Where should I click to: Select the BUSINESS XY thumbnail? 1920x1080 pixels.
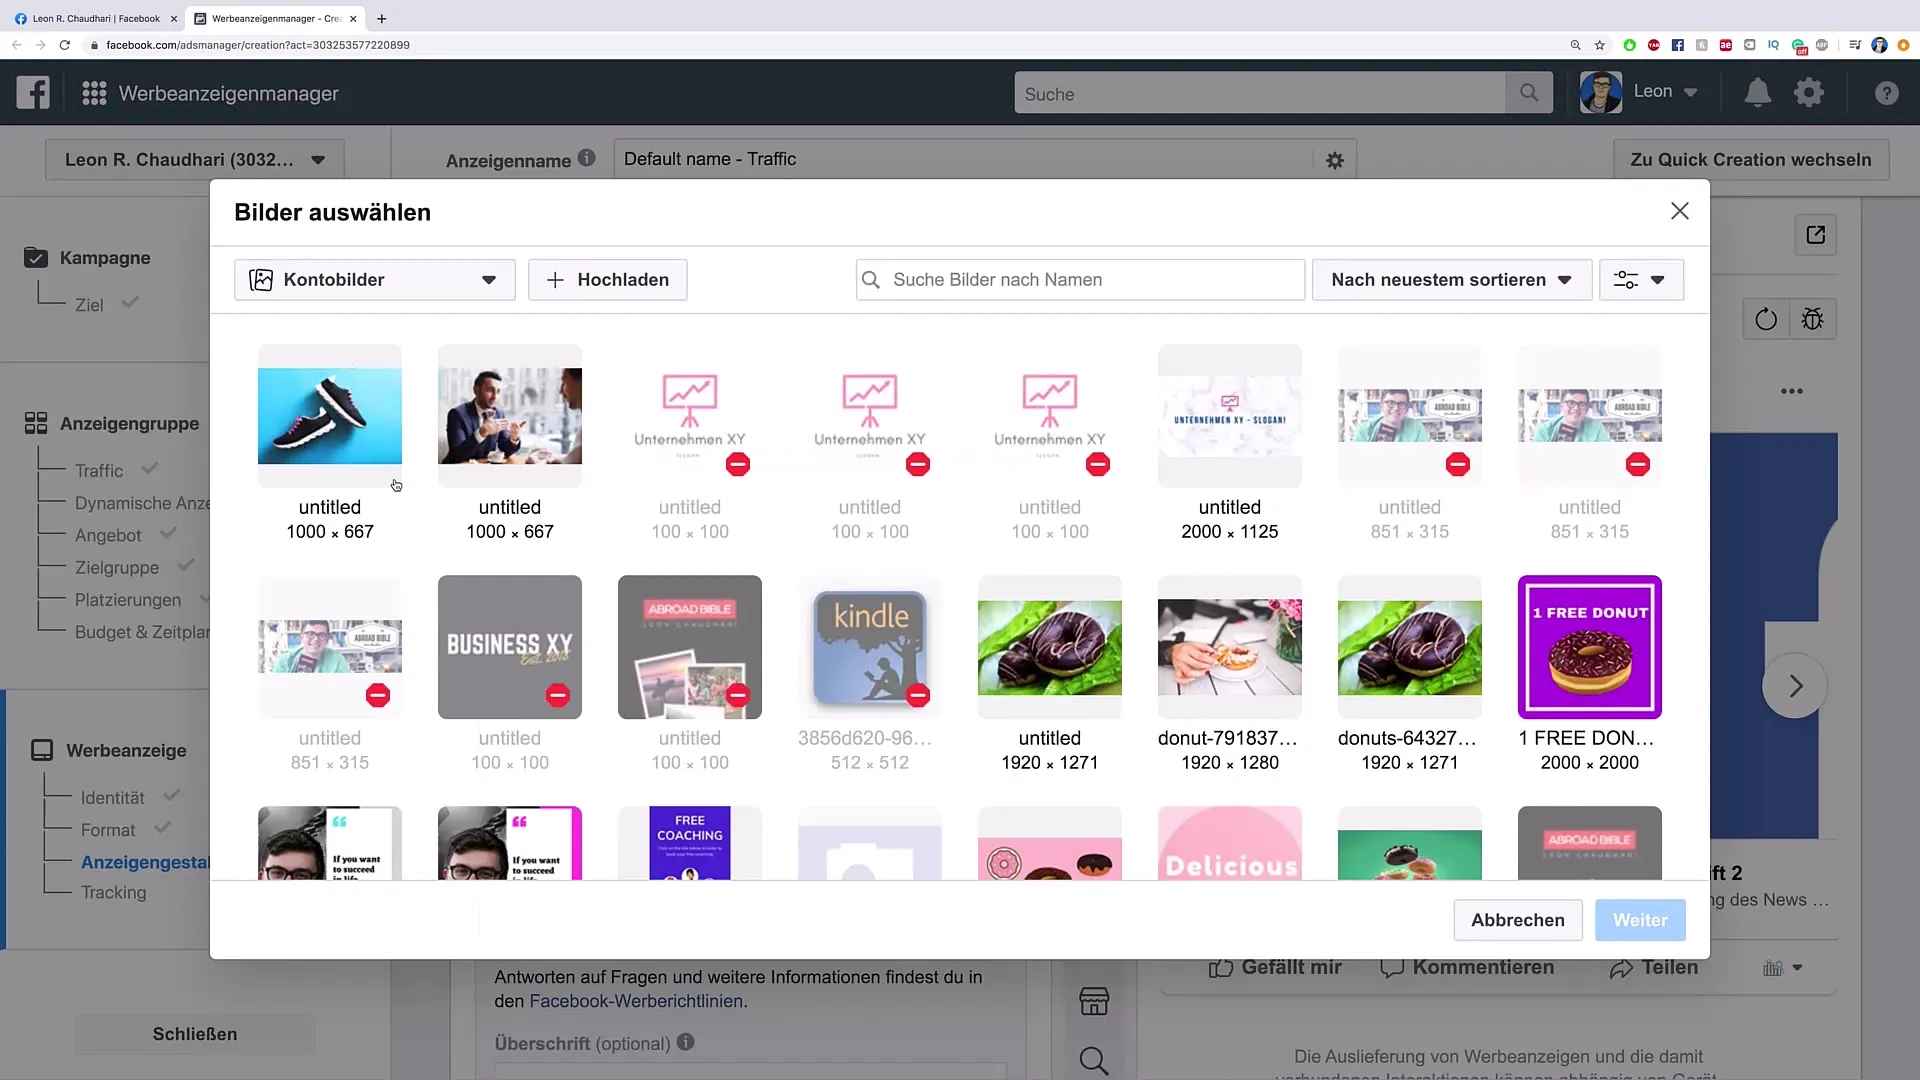(x=510, y=647)
